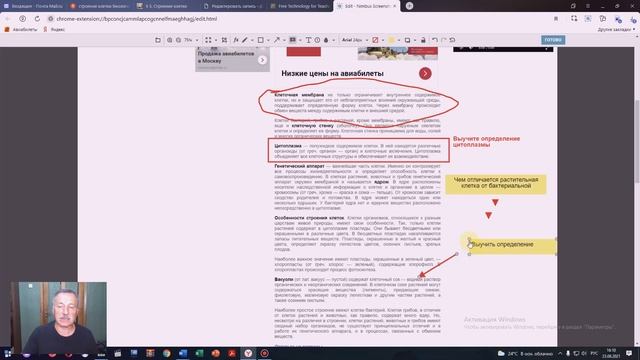Open PowerPoint from the taskbar
Screen dimensions: 640x360
point(216,353)
